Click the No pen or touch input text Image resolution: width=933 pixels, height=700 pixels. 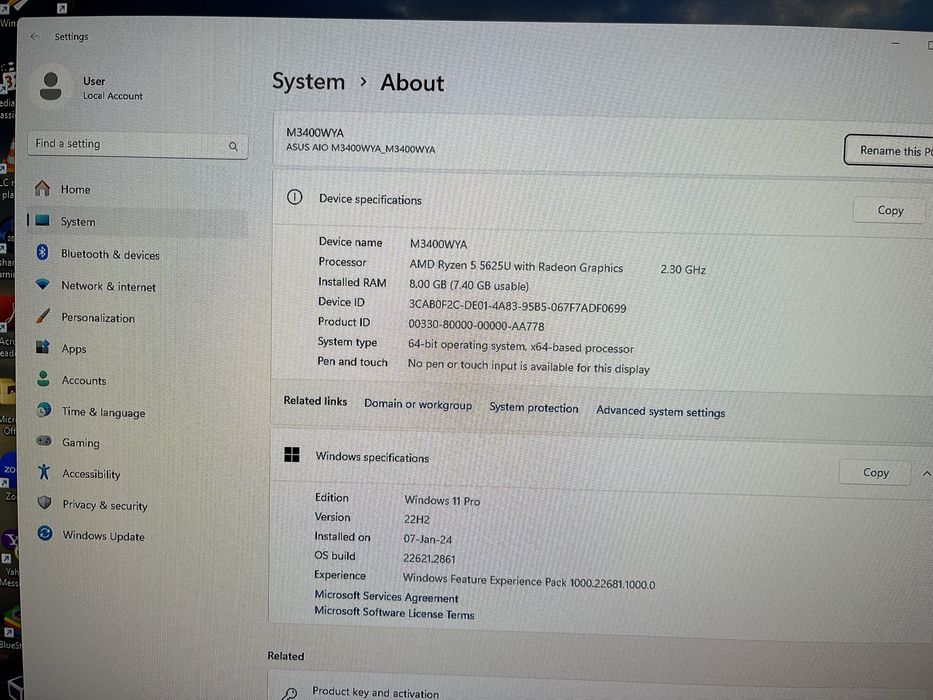[528, 366]
